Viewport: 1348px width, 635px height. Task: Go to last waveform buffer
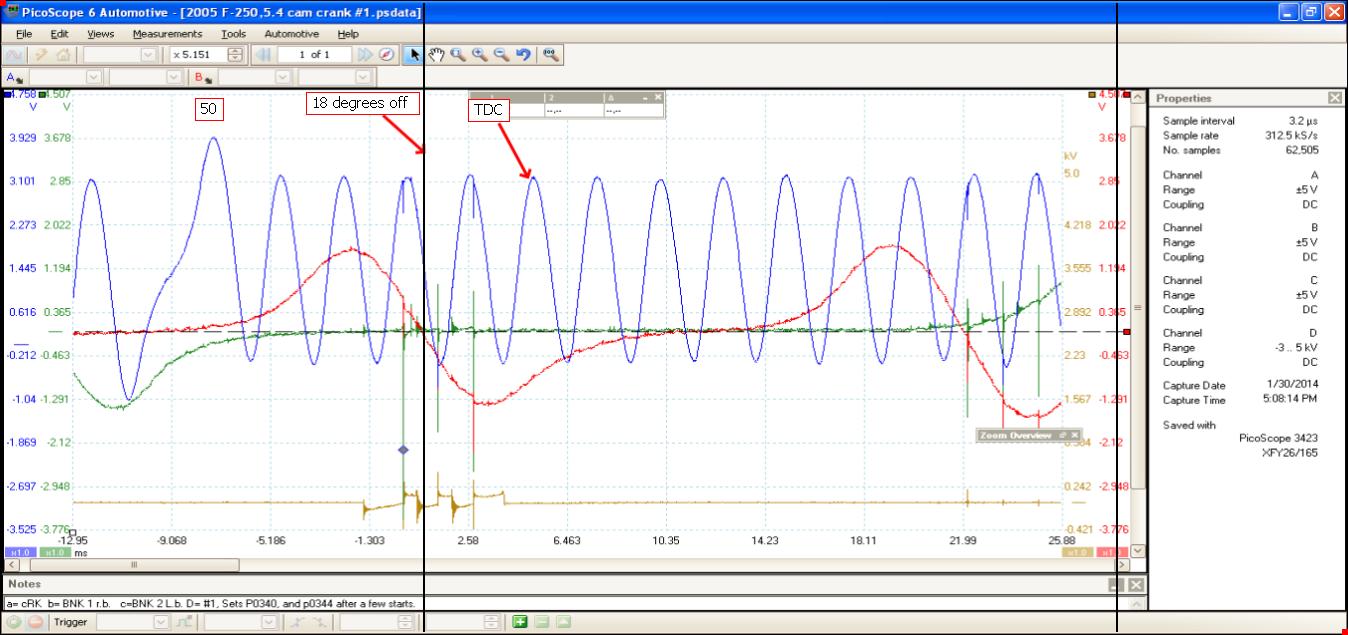365,55
